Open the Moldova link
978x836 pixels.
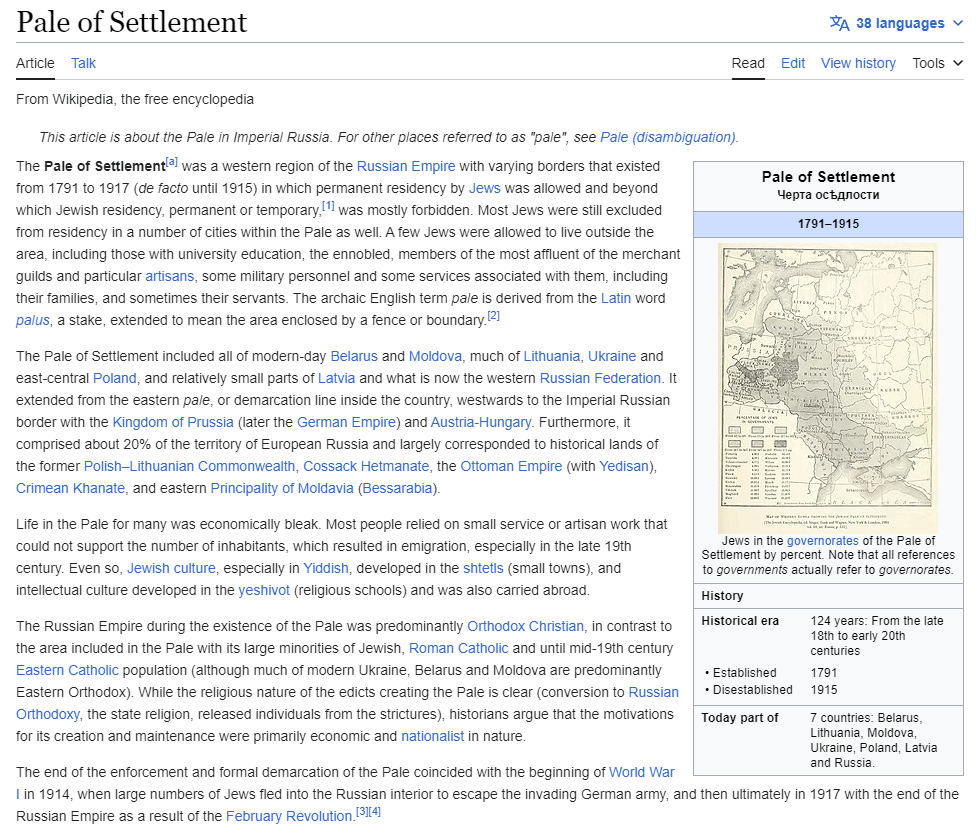pyautogui.click(x=435, y=356)
